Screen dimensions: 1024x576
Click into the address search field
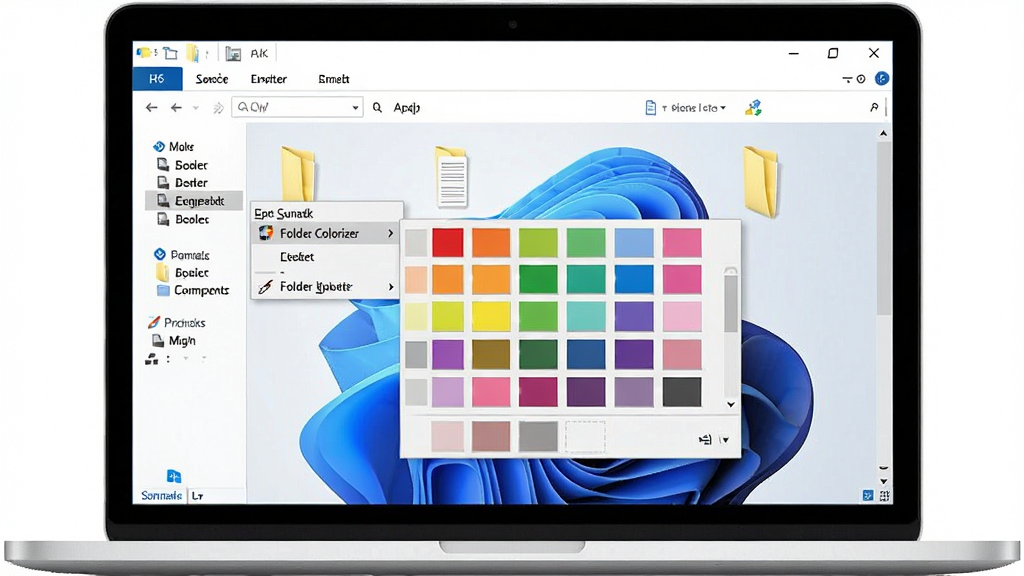pos(297,107)
